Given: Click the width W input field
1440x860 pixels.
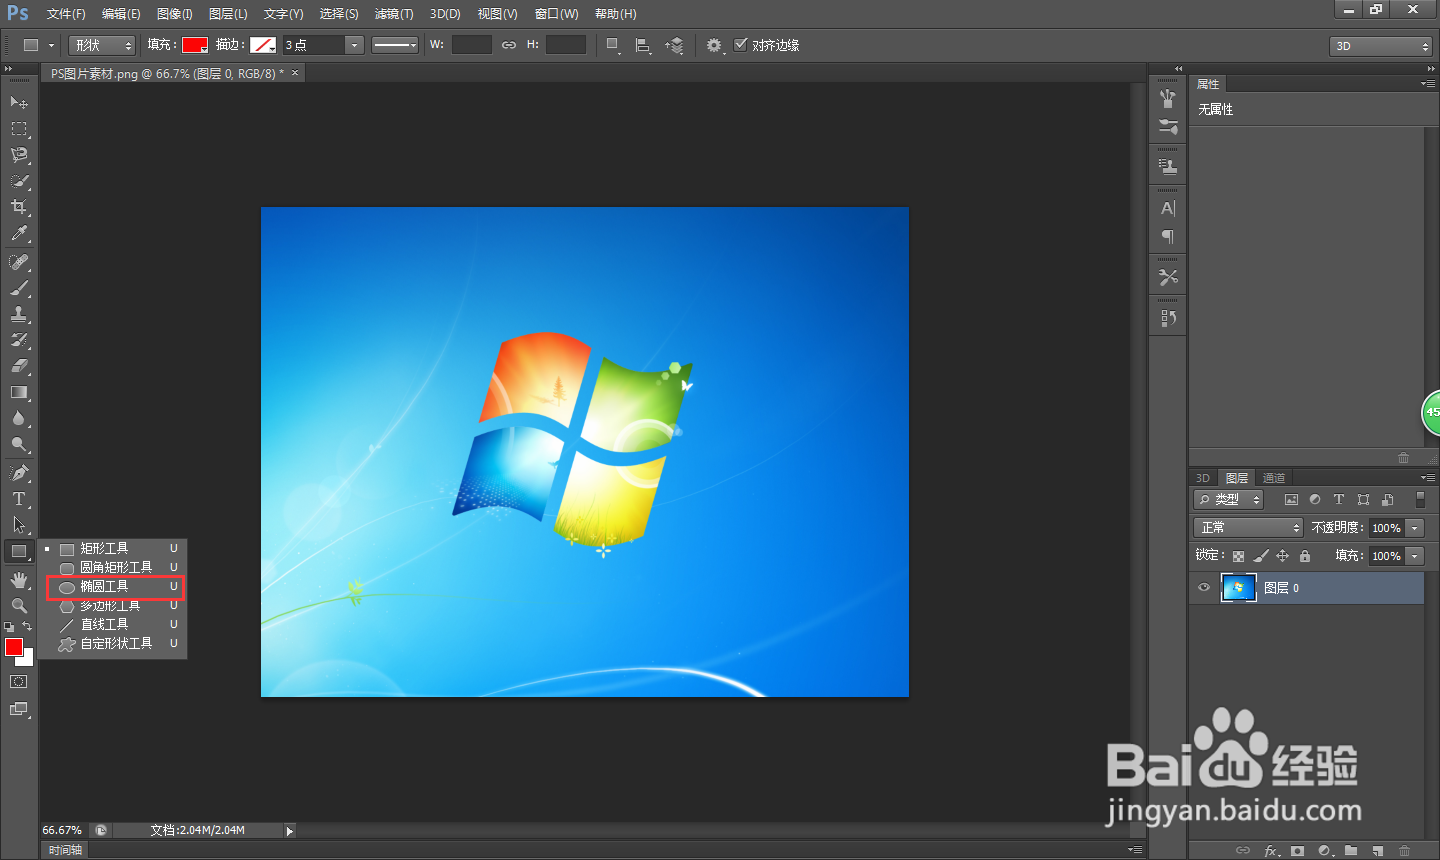Looking at the screenshot, I should 472,45.
